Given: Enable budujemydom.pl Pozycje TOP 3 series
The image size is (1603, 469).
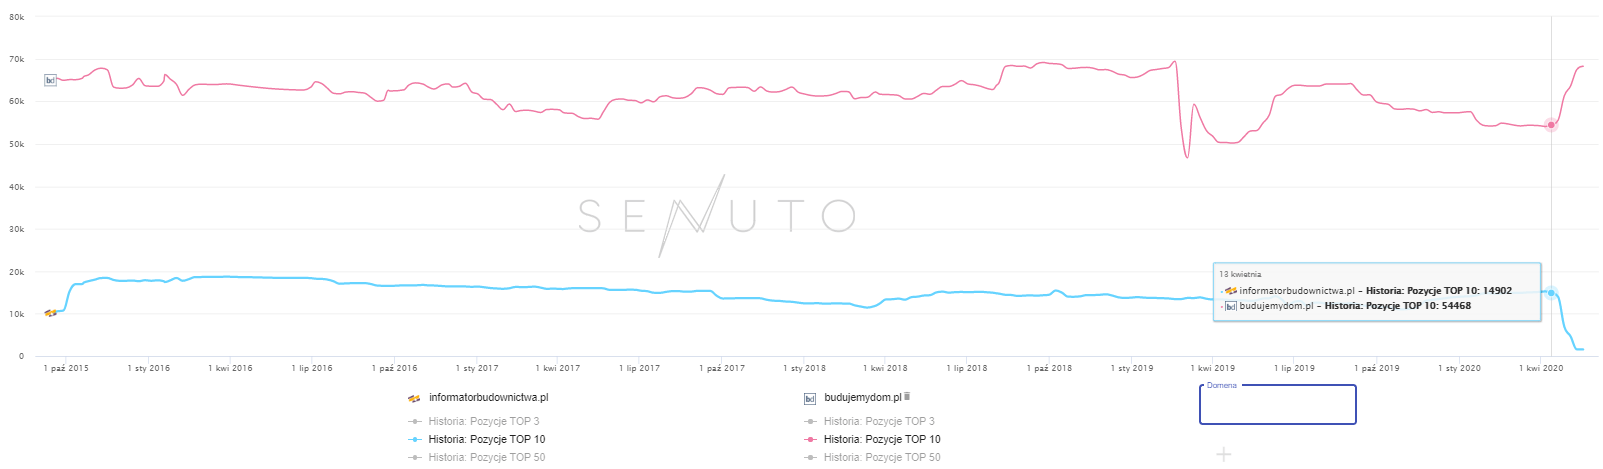Looking at the screenshot, I should click(x=878, y=421).
